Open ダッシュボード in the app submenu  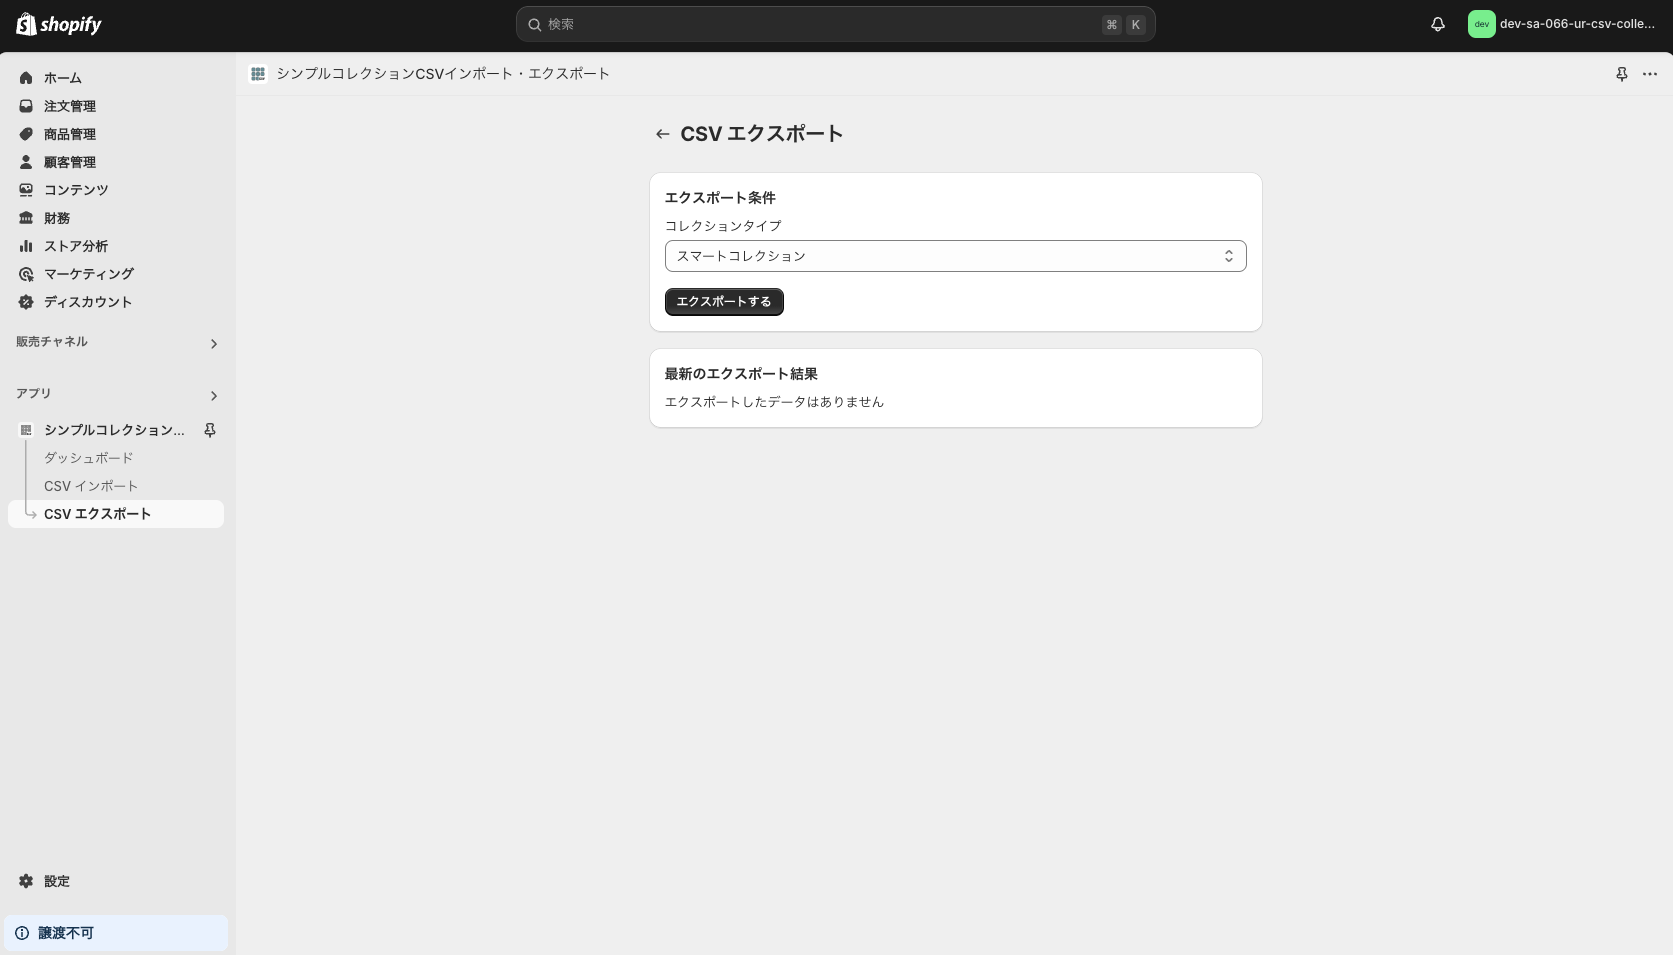click(x=88, y=458)
